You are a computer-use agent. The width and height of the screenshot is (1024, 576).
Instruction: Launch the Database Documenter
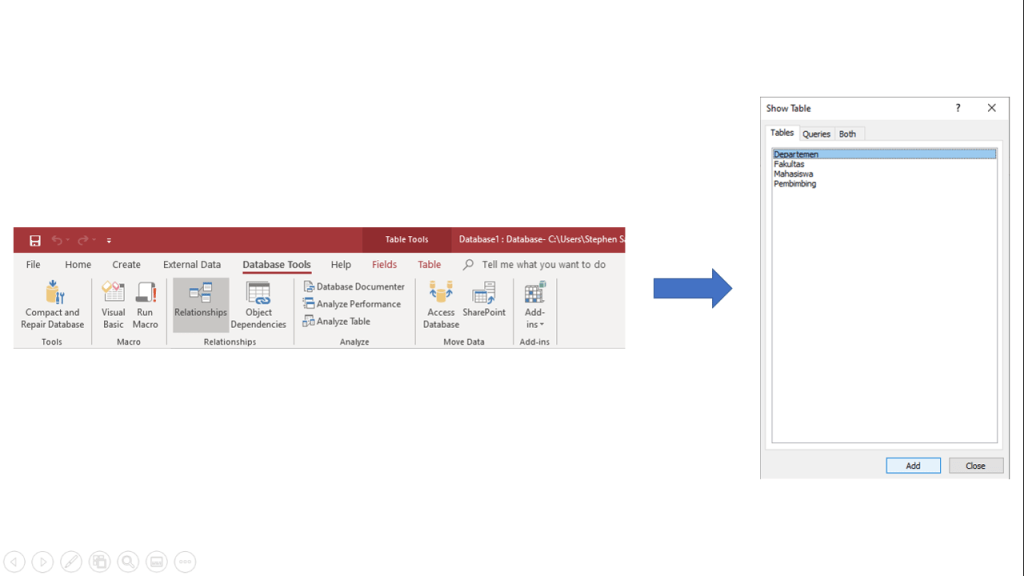point(354,287)
